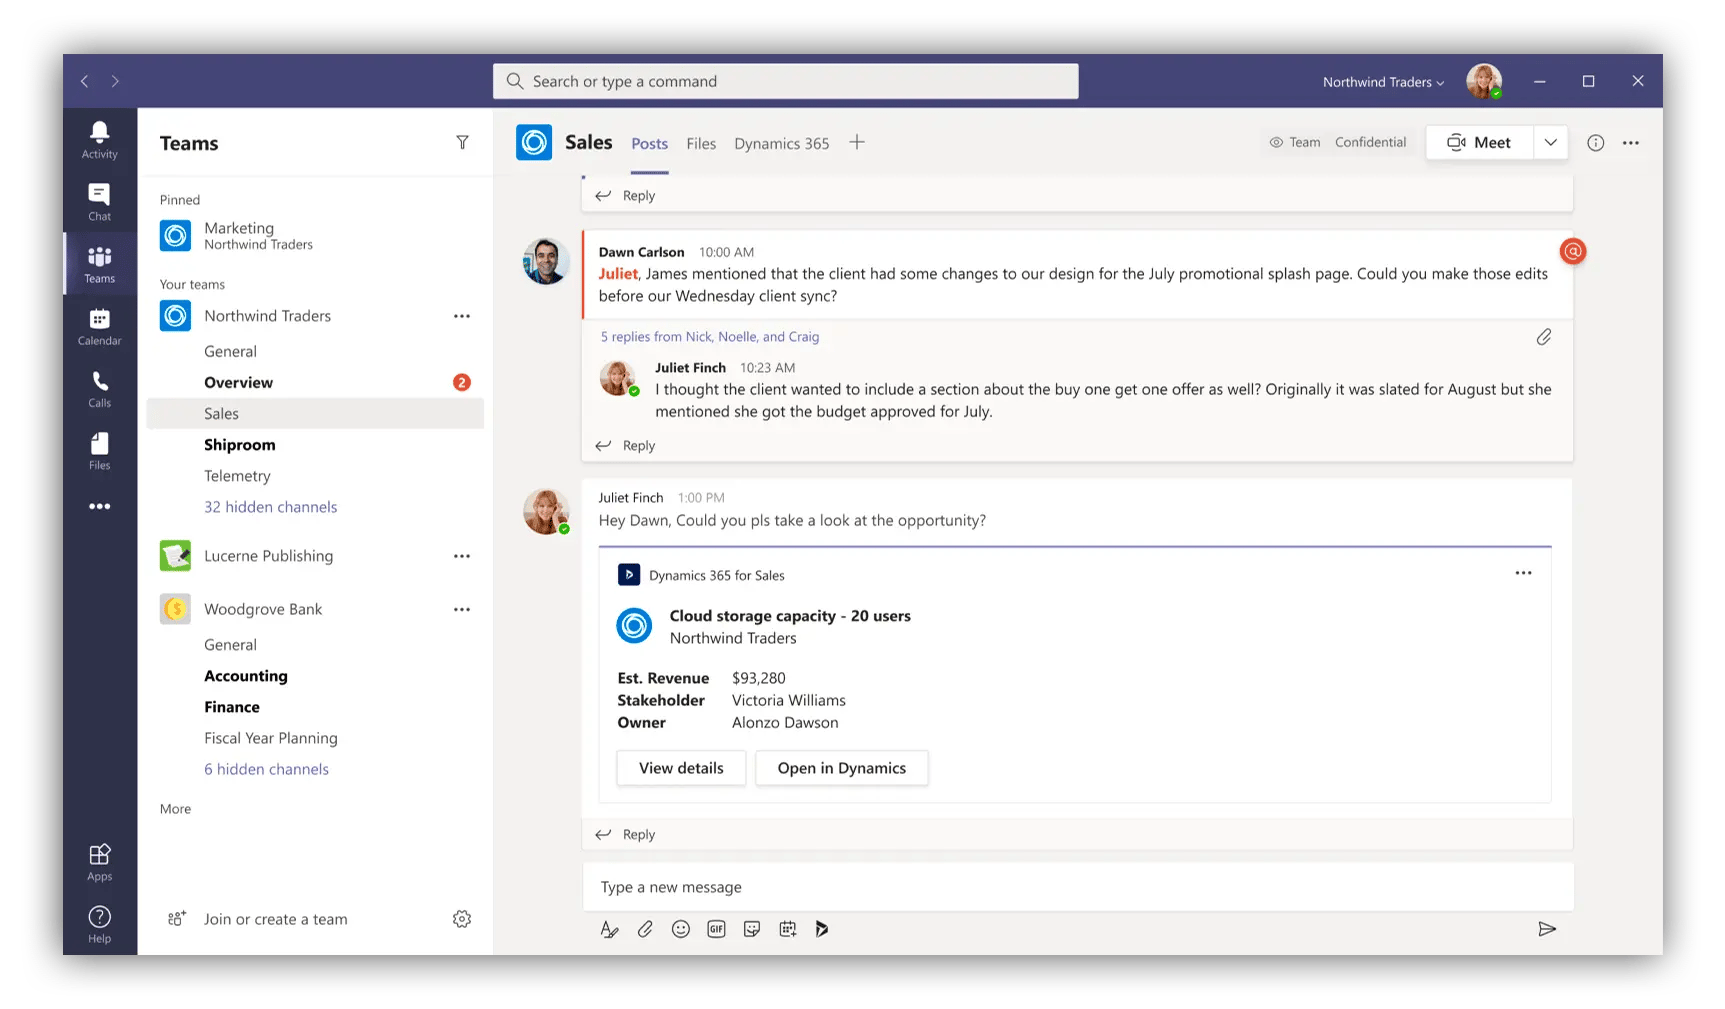Attach a file with the paperclip icon

tap(645, 929)
